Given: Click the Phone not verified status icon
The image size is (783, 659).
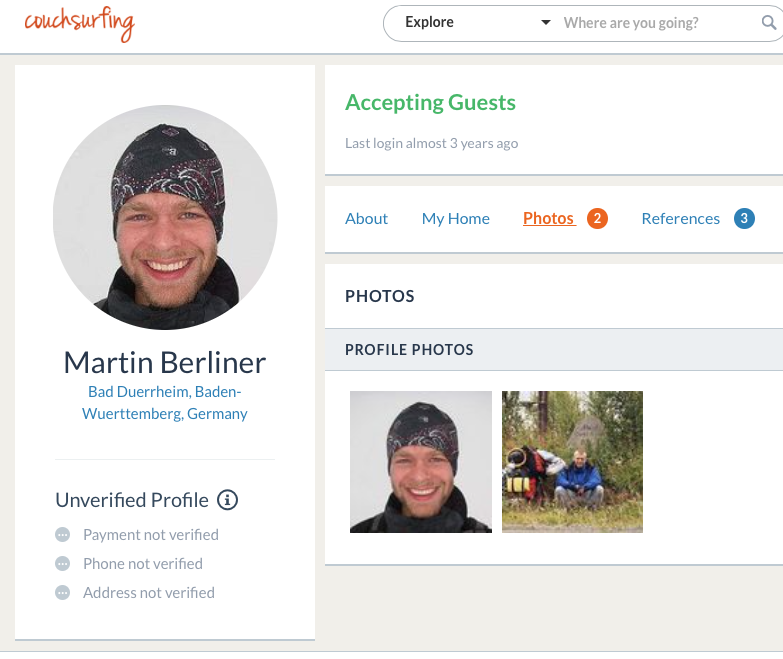Looking at the screenshot, I should (62, 564).
